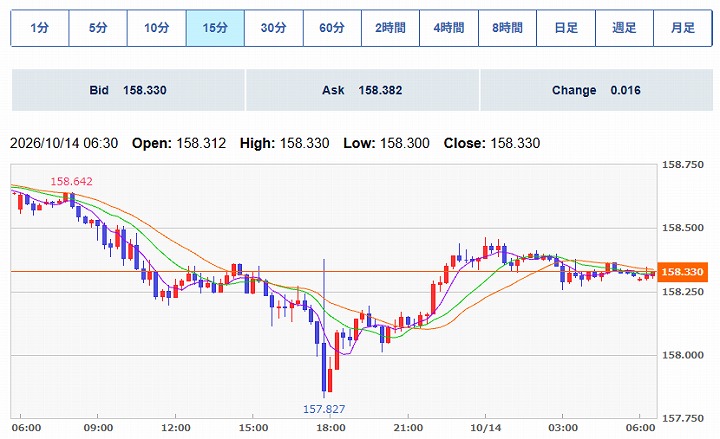Click the 158.250 axis label
This screenshot has width=720, height=439.
682,292
